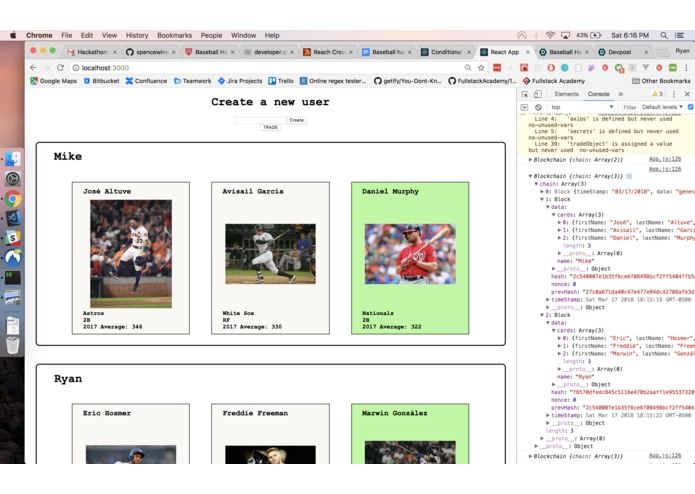This screenshot has width=695, height=494.
Task: Collapse the chain: Array(3) node
Action: (x=536, y=184)
